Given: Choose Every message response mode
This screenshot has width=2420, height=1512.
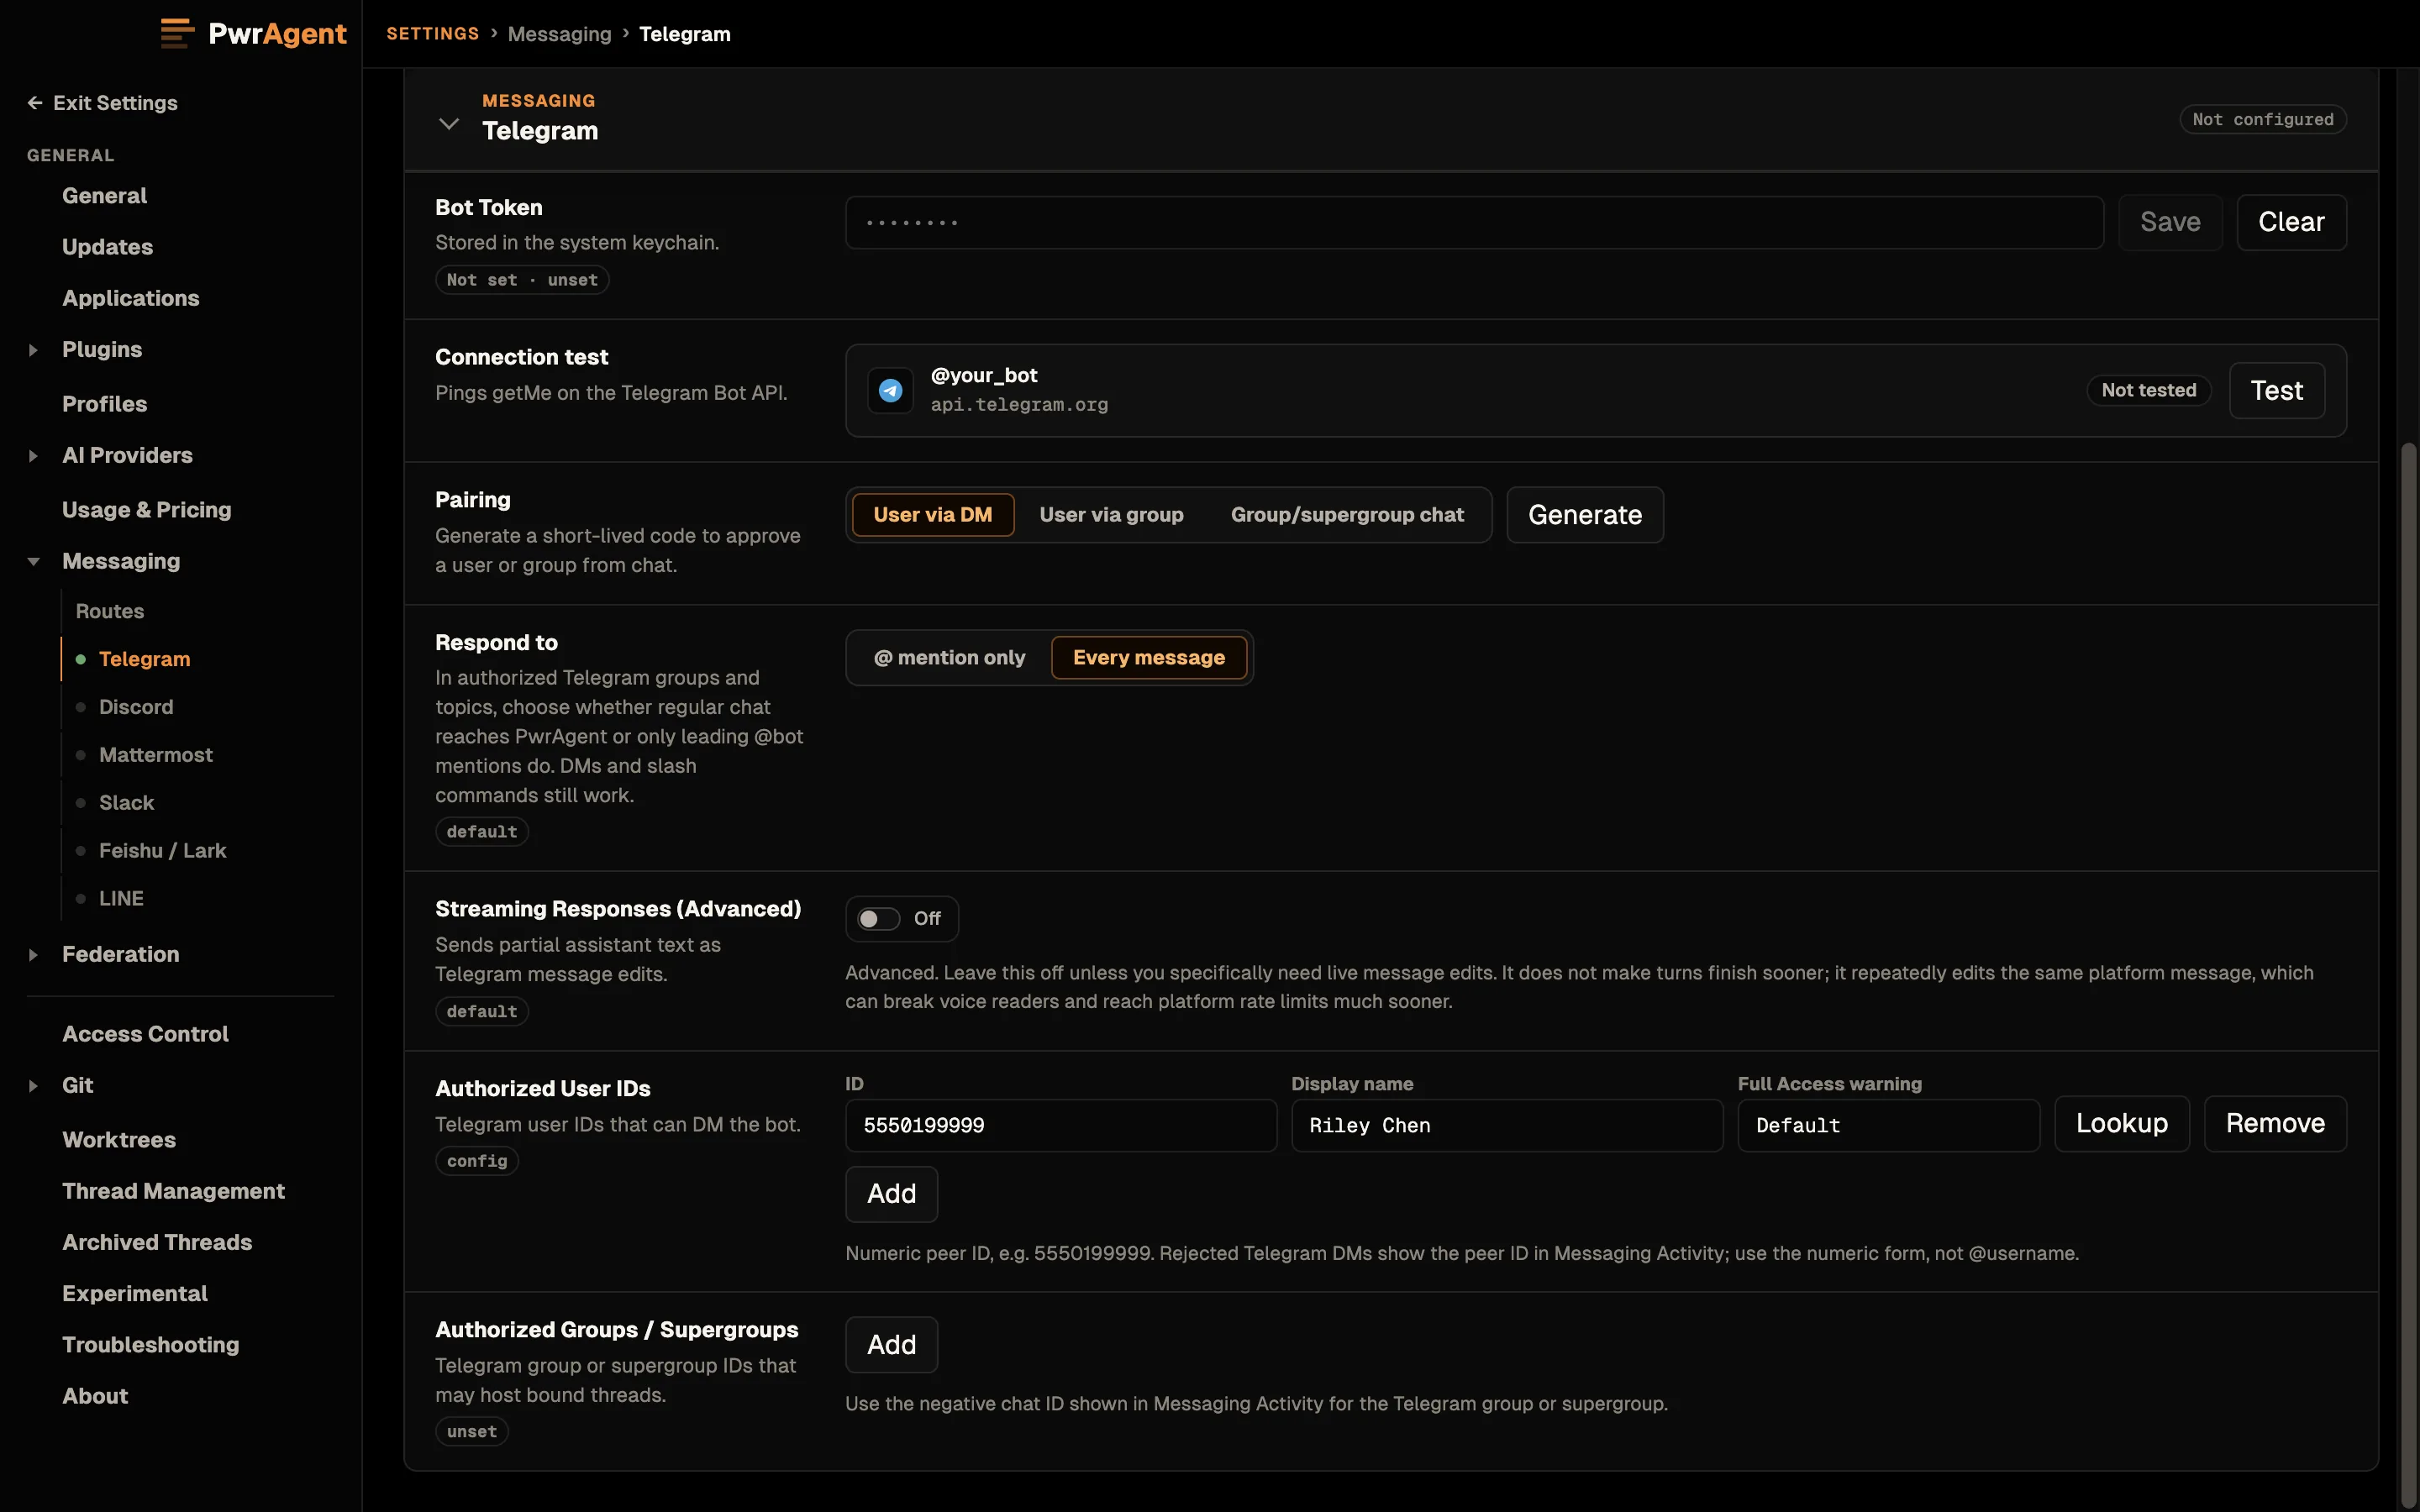Looking at the screenshot, I should (x=1149, y=658).
